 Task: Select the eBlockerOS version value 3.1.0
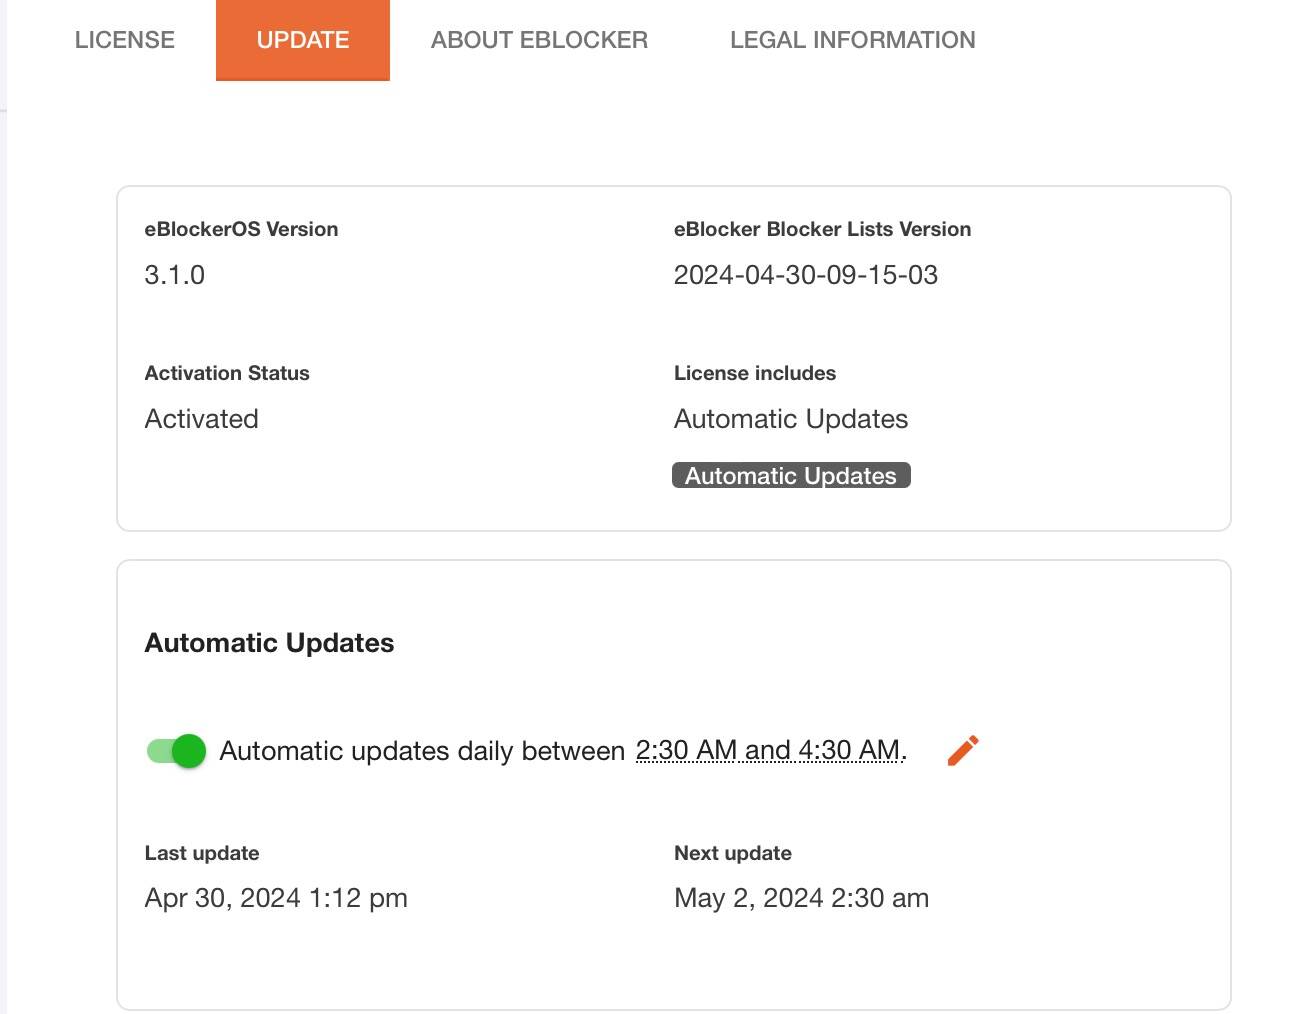(175, 275)
